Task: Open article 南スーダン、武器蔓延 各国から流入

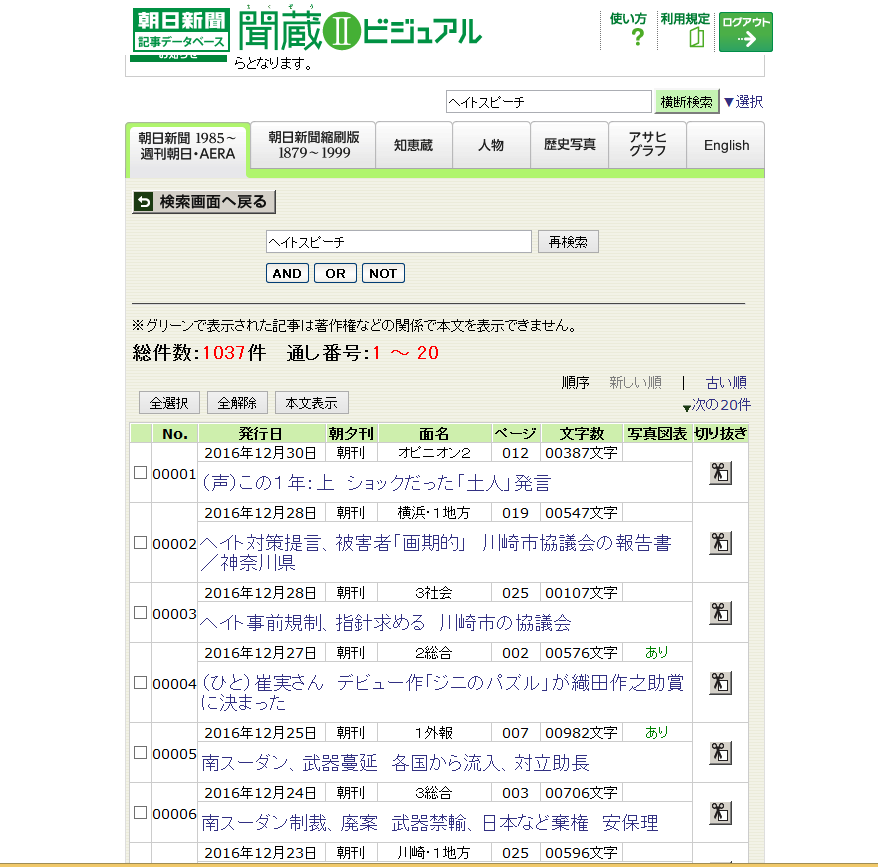Action: coord(395,763)
